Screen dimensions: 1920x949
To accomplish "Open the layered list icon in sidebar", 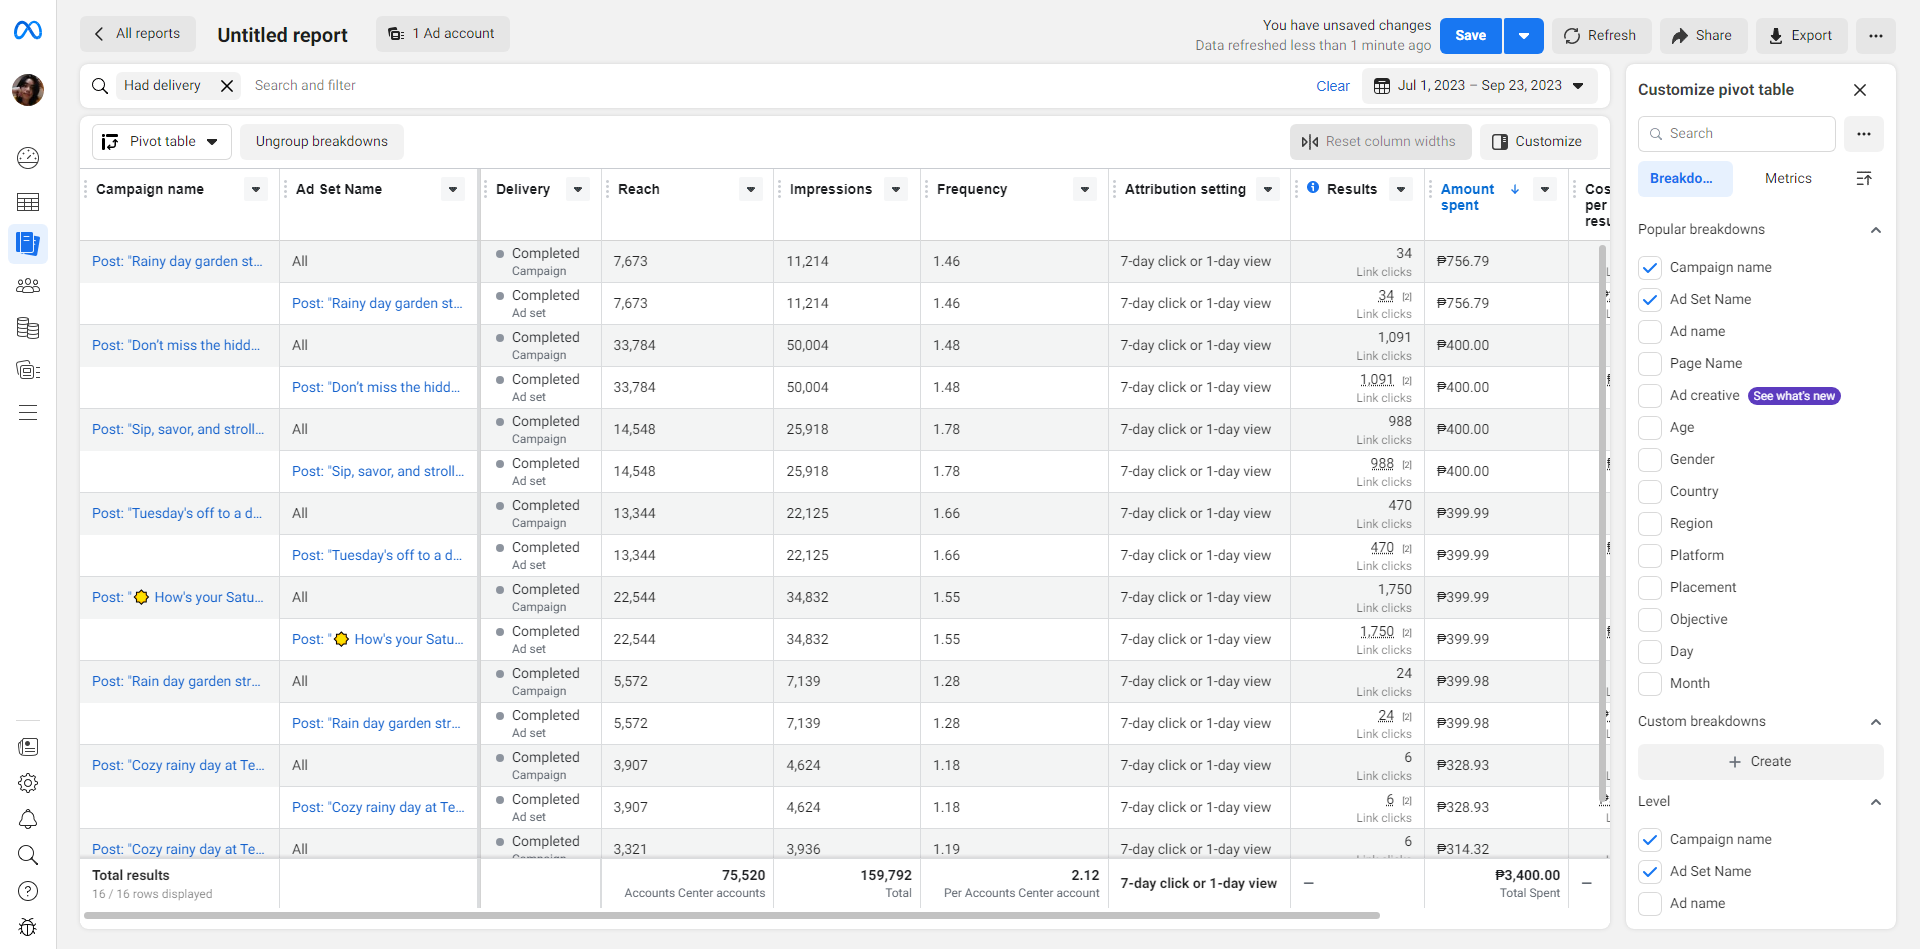I will (x=28, y=370).
